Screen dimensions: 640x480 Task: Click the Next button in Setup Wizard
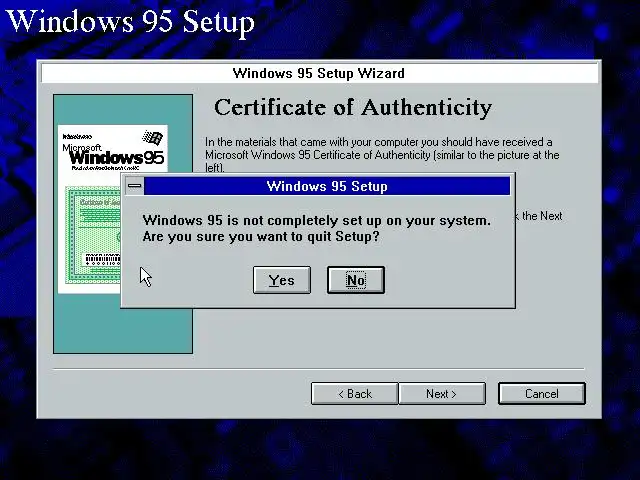coord(442,393)
